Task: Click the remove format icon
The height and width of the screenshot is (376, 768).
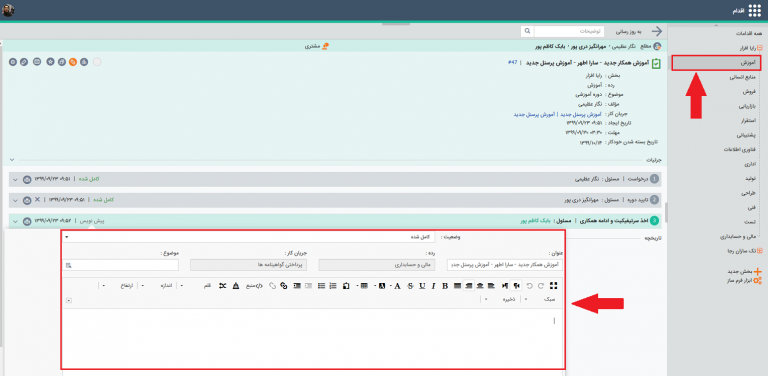Action: click(236, 286)
